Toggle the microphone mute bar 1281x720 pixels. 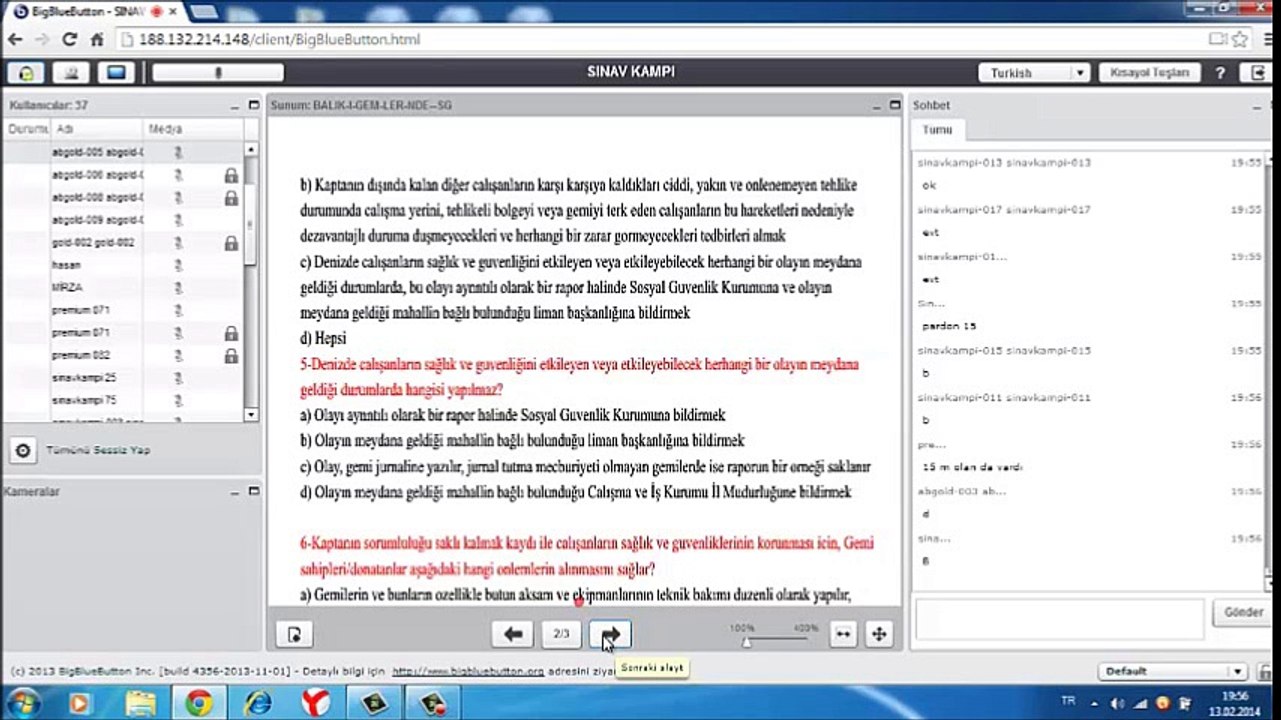click(x=218, y=73)
